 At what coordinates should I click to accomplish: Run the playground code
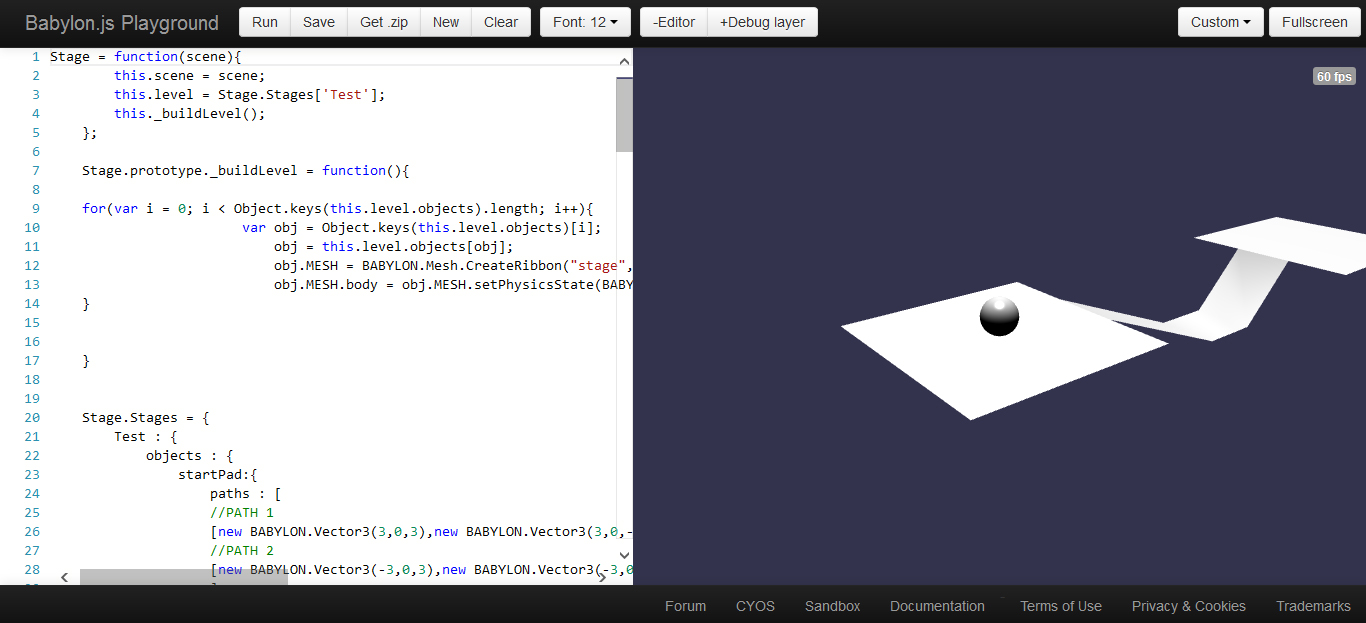(x=265, y=22)
